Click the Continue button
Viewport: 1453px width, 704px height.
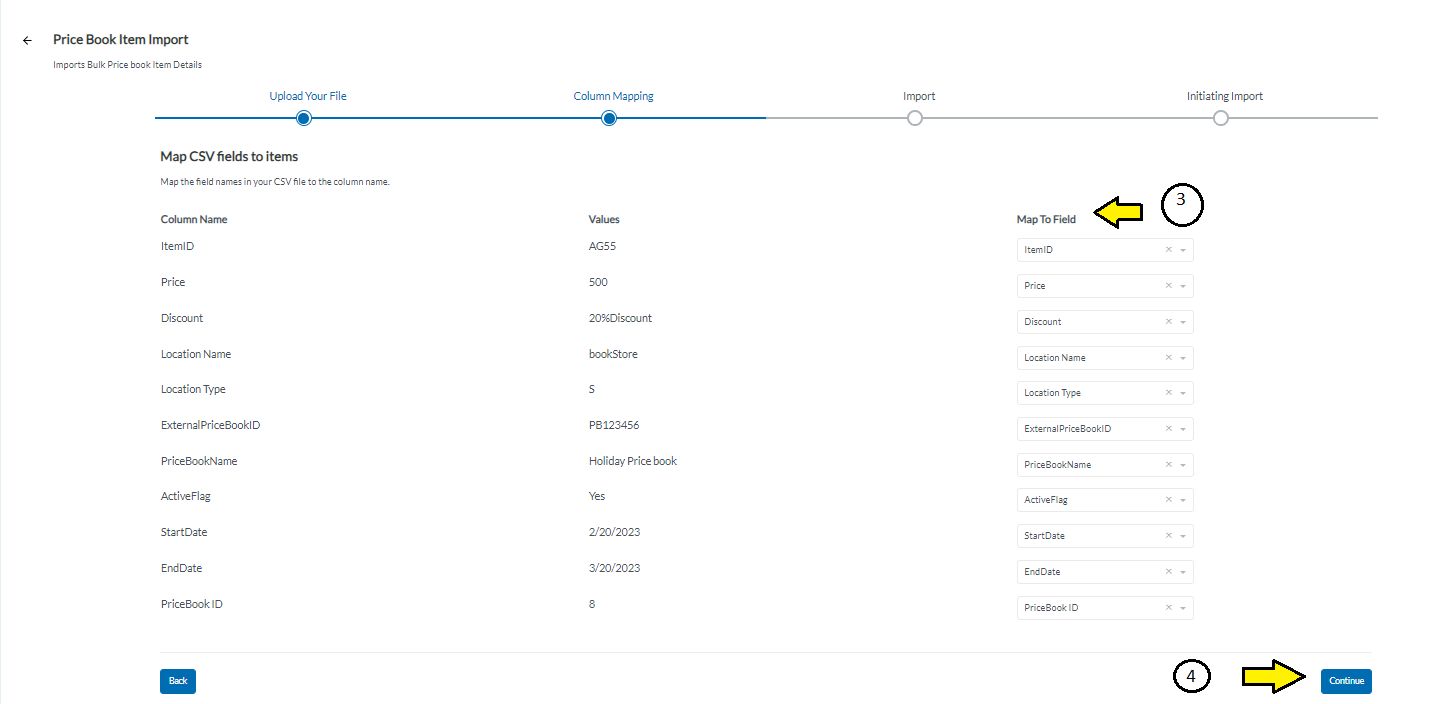click(1346, 681)
